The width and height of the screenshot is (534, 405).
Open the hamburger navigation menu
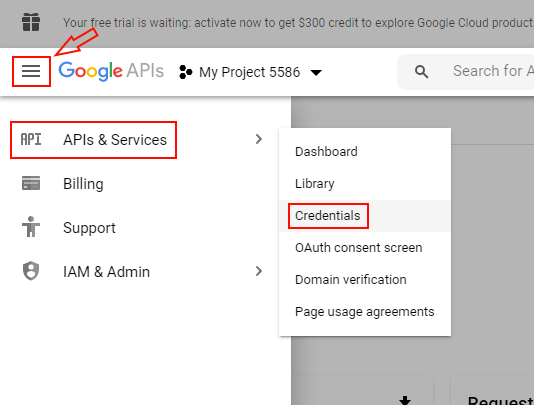[x=31, y=72]
